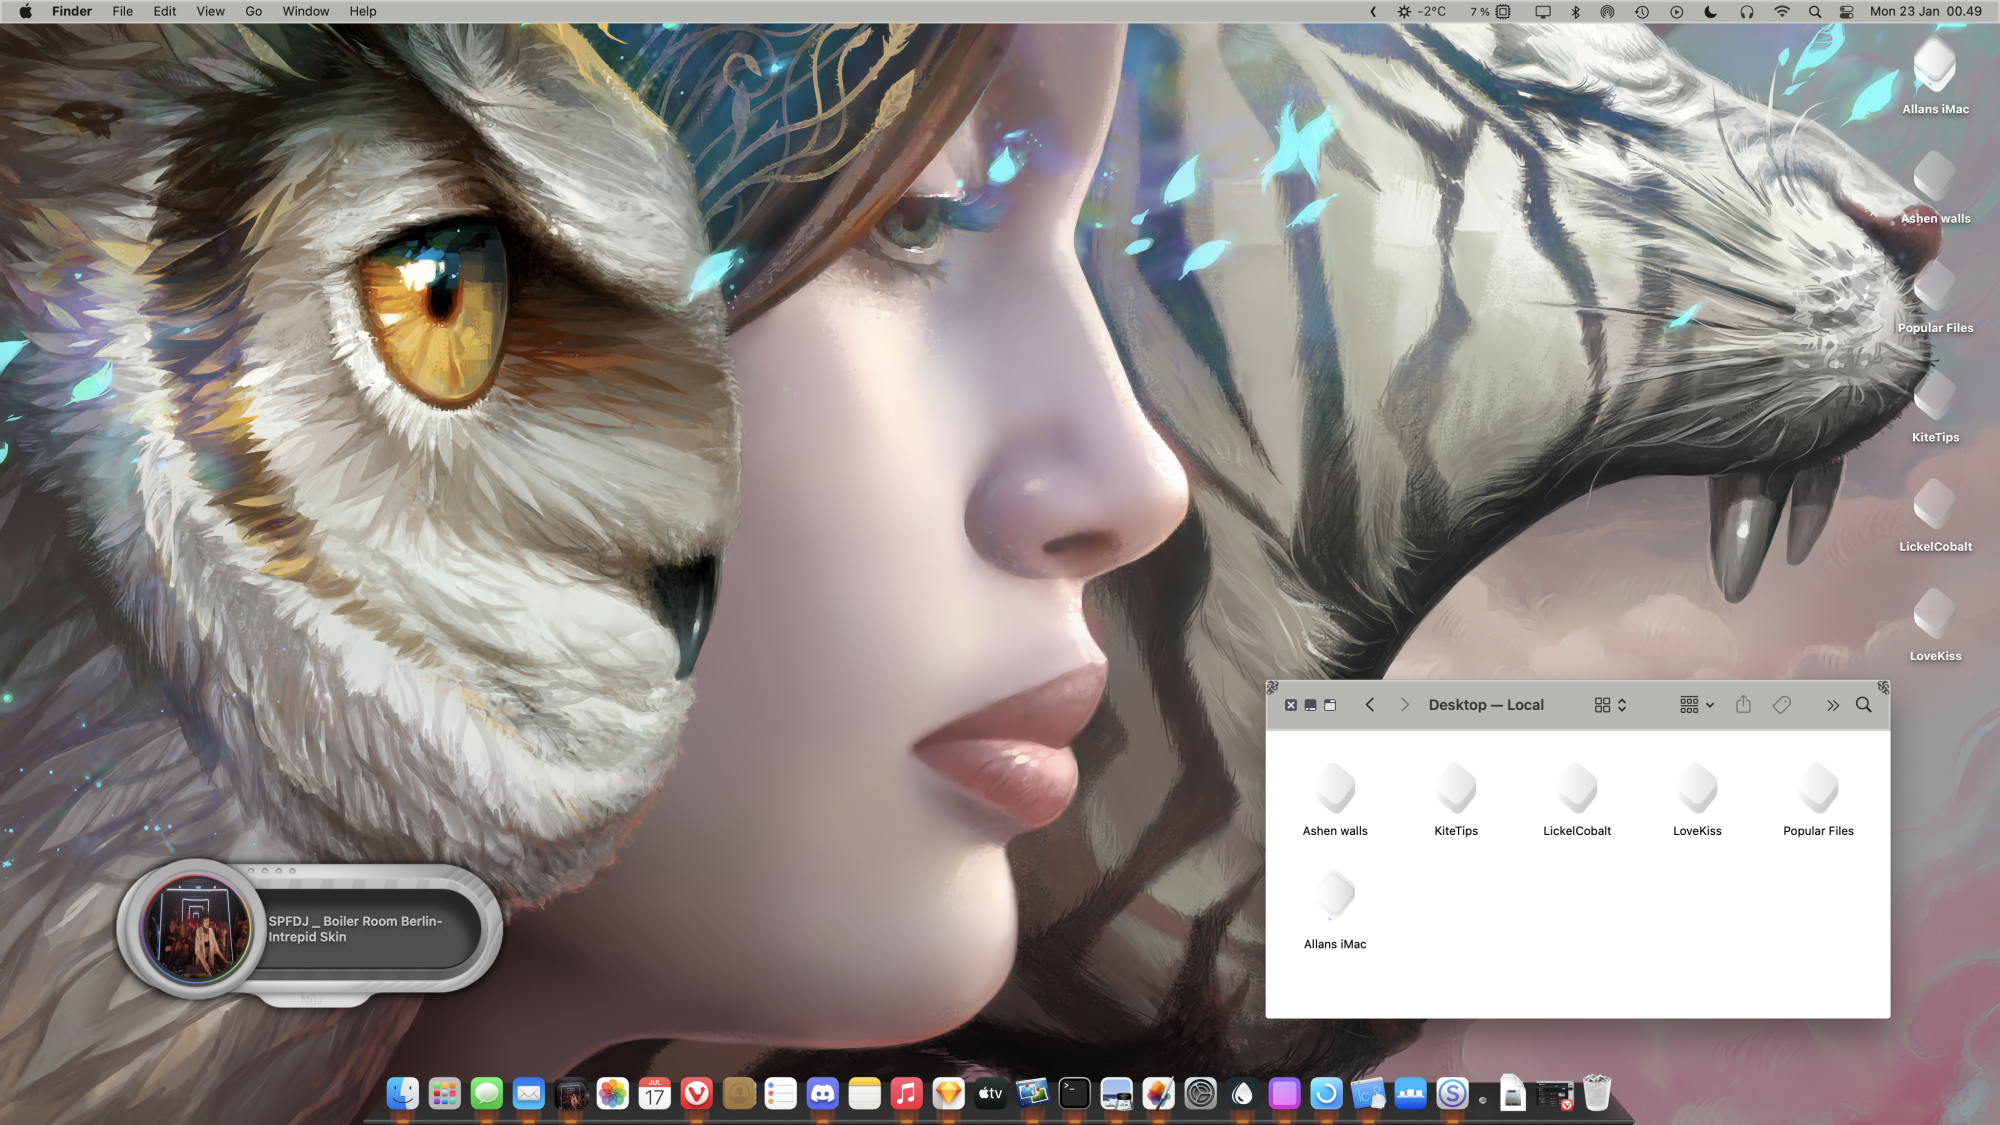The height and width of the screenshot is (1125, 2000).
Task: Click the headphones menu bar icon
Action: tap(1747, 11)
